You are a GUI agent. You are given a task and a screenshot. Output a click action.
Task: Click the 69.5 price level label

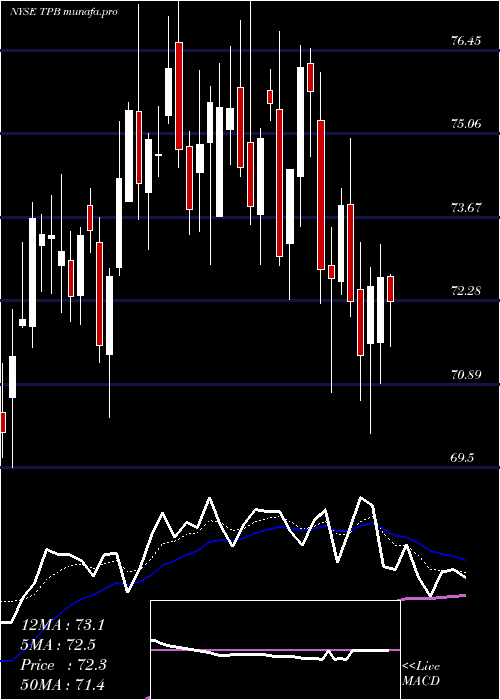pyautogui.click(x=462, y=458)
